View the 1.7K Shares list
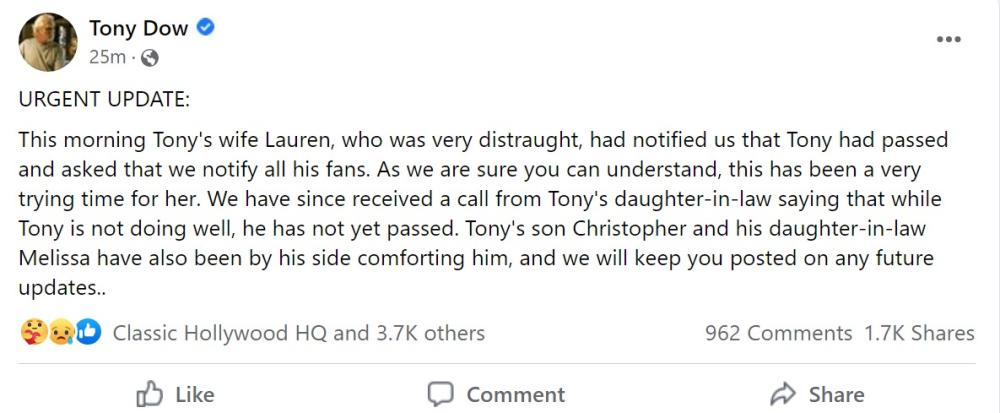1000x413 pixels. coord(919,333)
